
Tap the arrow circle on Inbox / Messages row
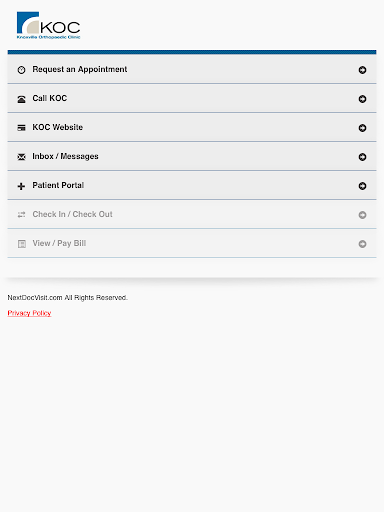tap(362, 157)
